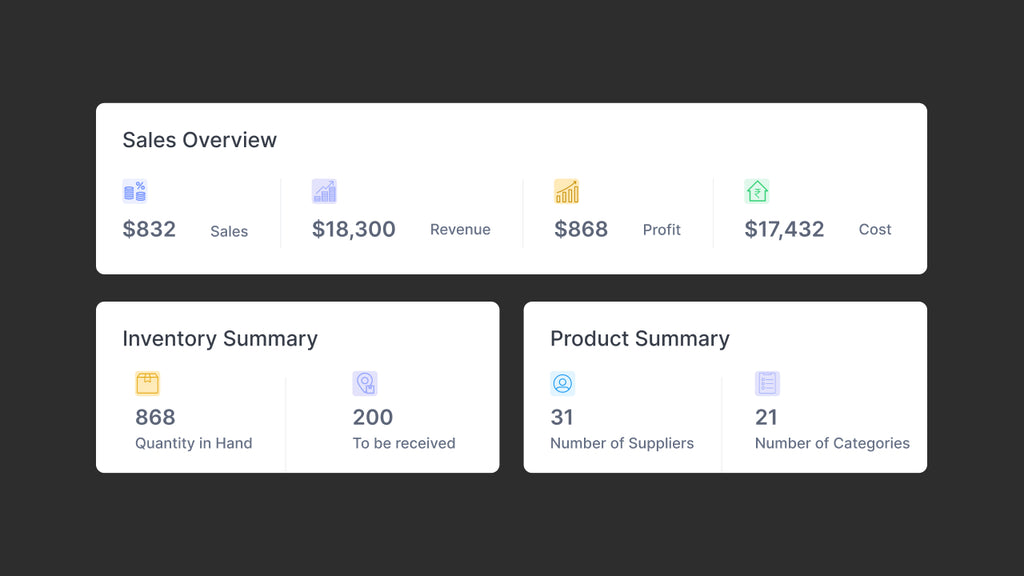The image size is (1024, 576).
Task: Open the Number of Suppliers person icon
Action: click(562, 383)
